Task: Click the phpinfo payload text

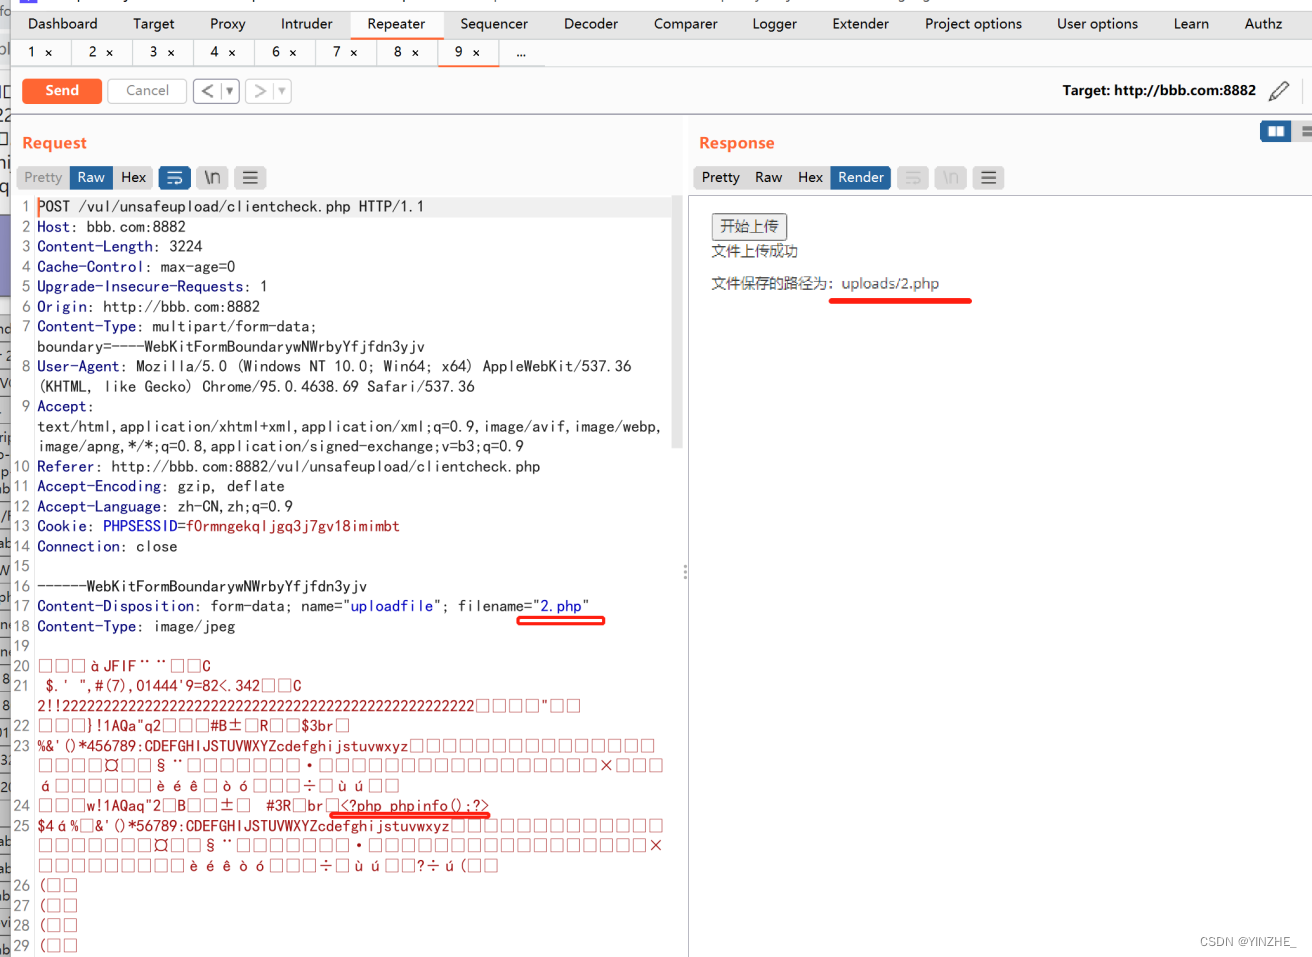Action: tap(415, 806)
